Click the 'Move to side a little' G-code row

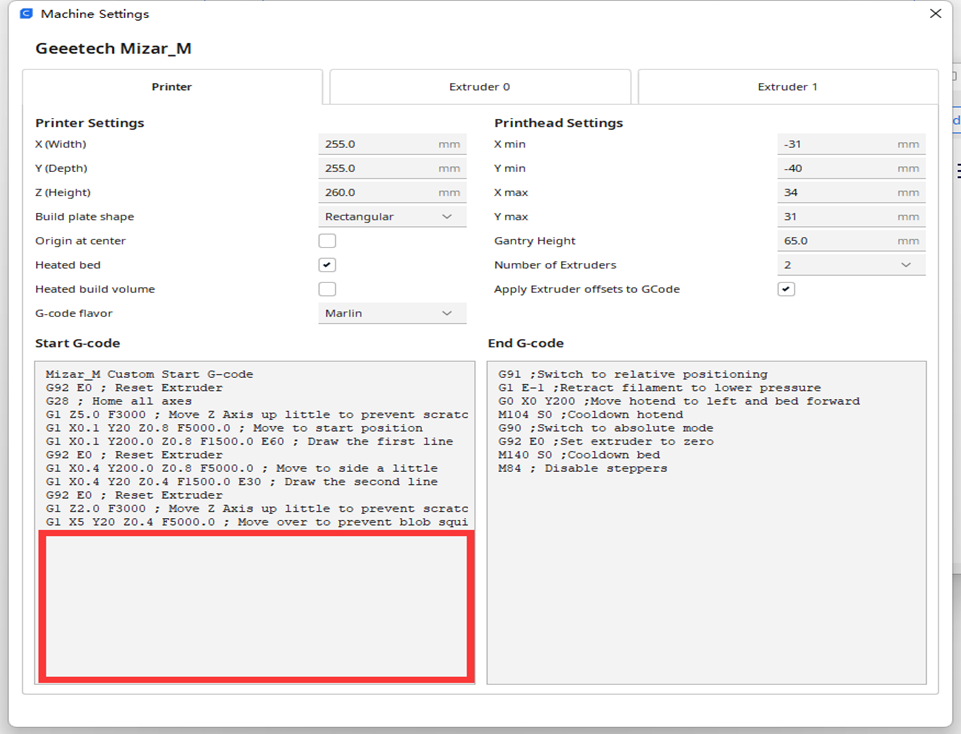pyautogui.click(x=242, y=469)
